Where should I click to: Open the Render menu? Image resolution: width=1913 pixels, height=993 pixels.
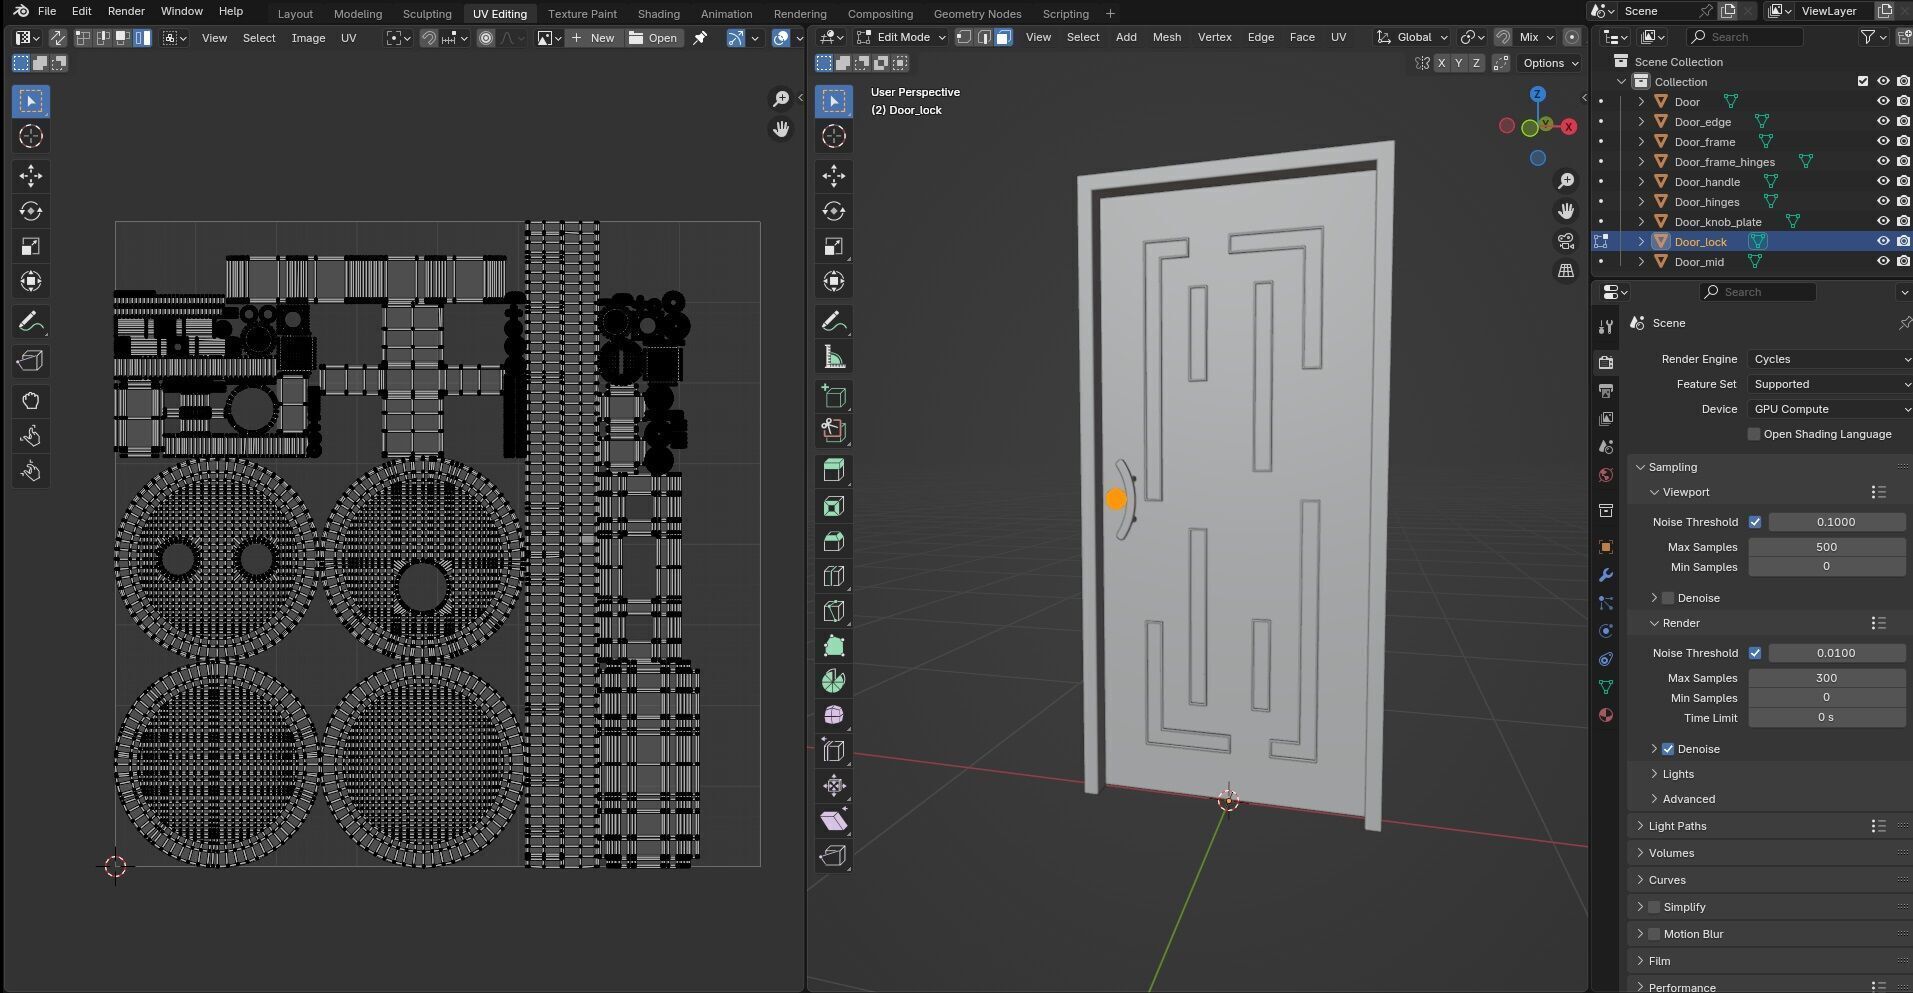tap(126, 11)
